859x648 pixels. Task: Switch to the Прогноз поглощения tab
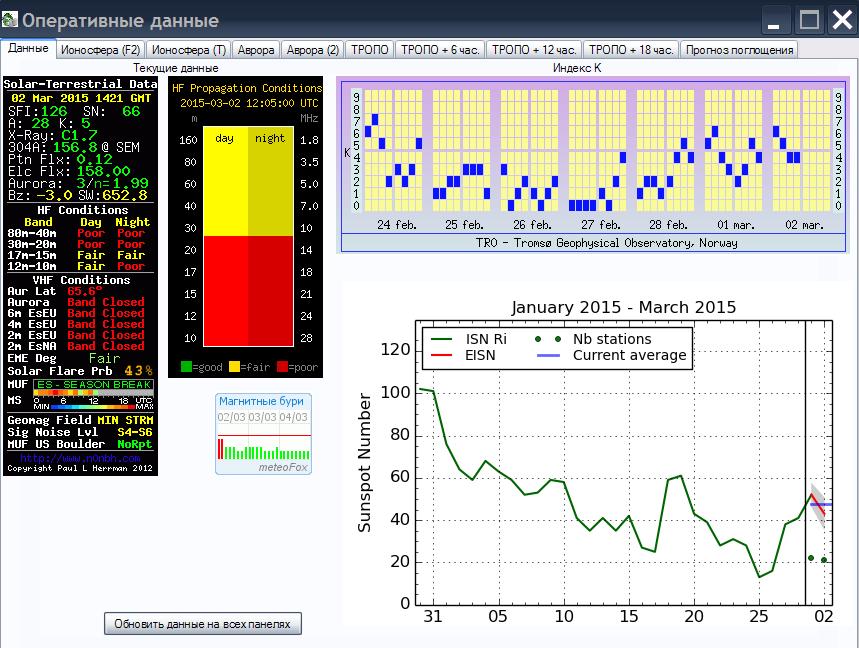click(740, 50)
